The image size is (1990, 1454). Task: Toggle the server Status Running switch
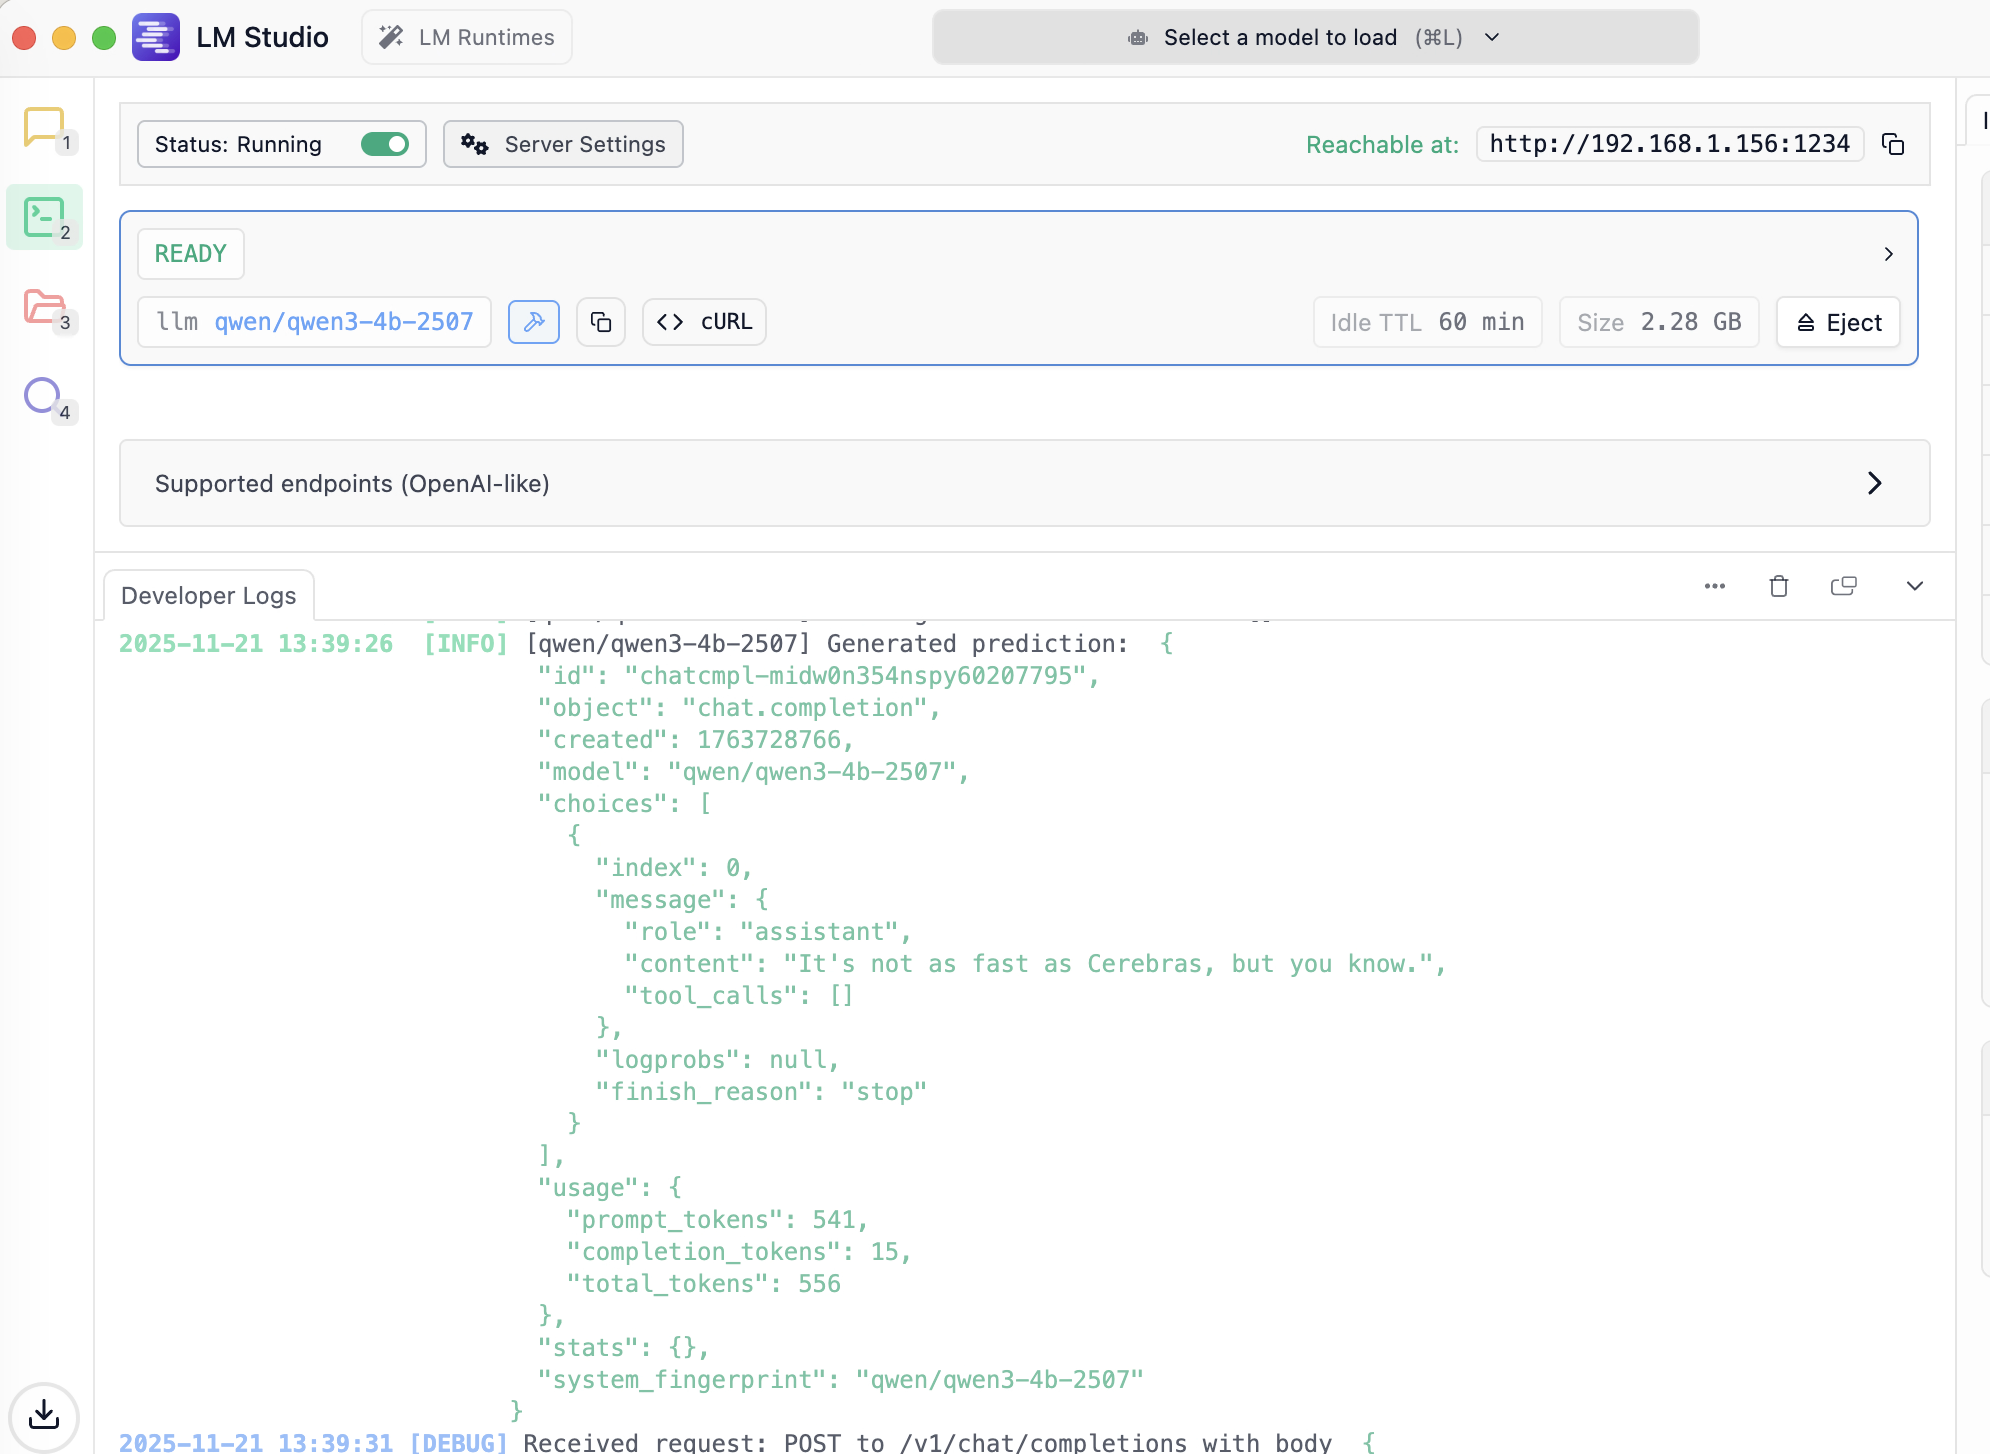tap(385, 144)
